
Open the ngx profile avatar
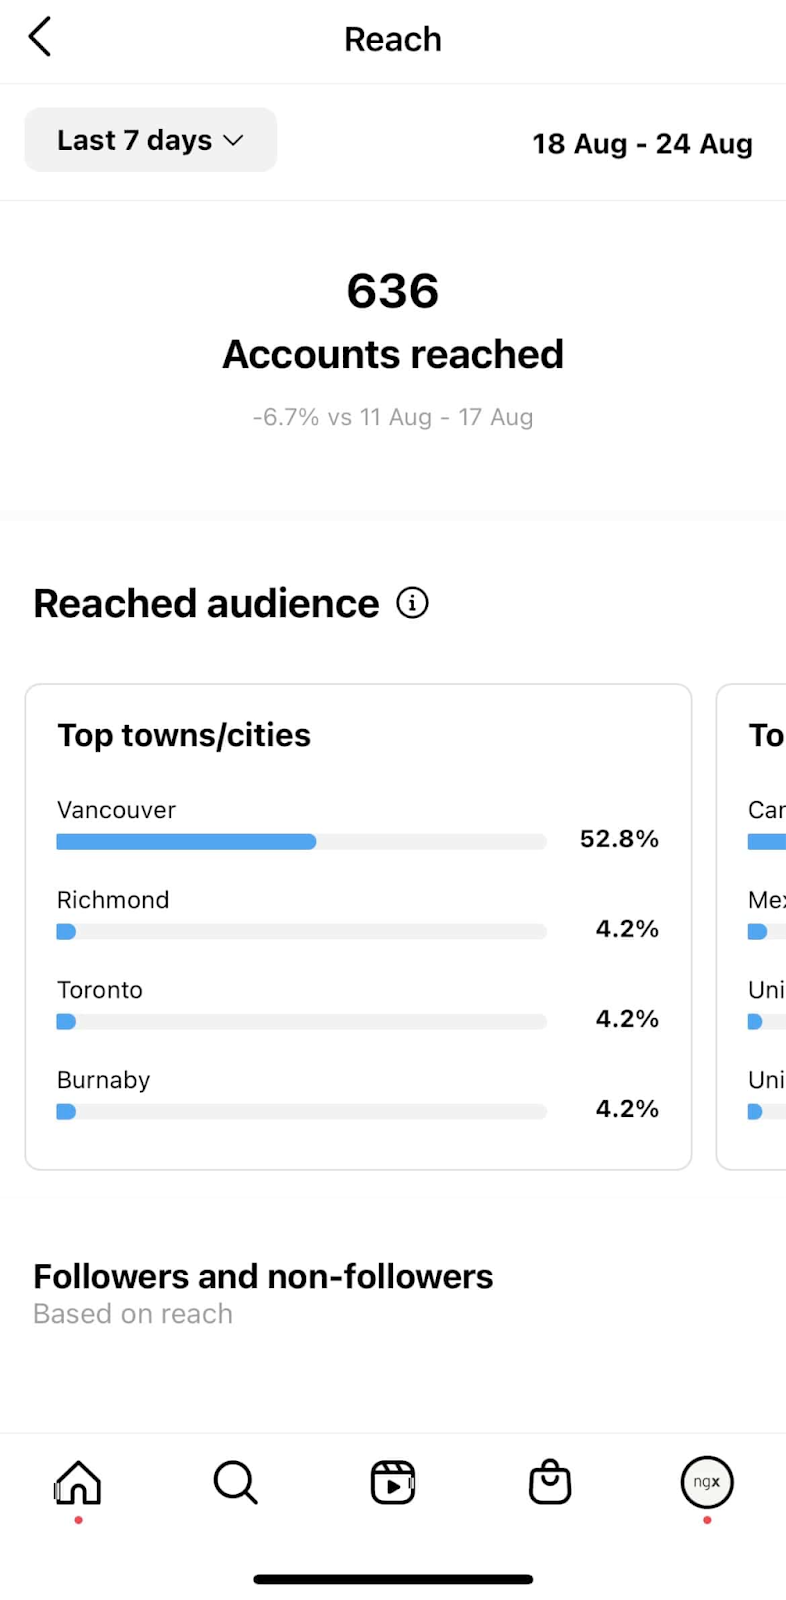click(707, 1482)
